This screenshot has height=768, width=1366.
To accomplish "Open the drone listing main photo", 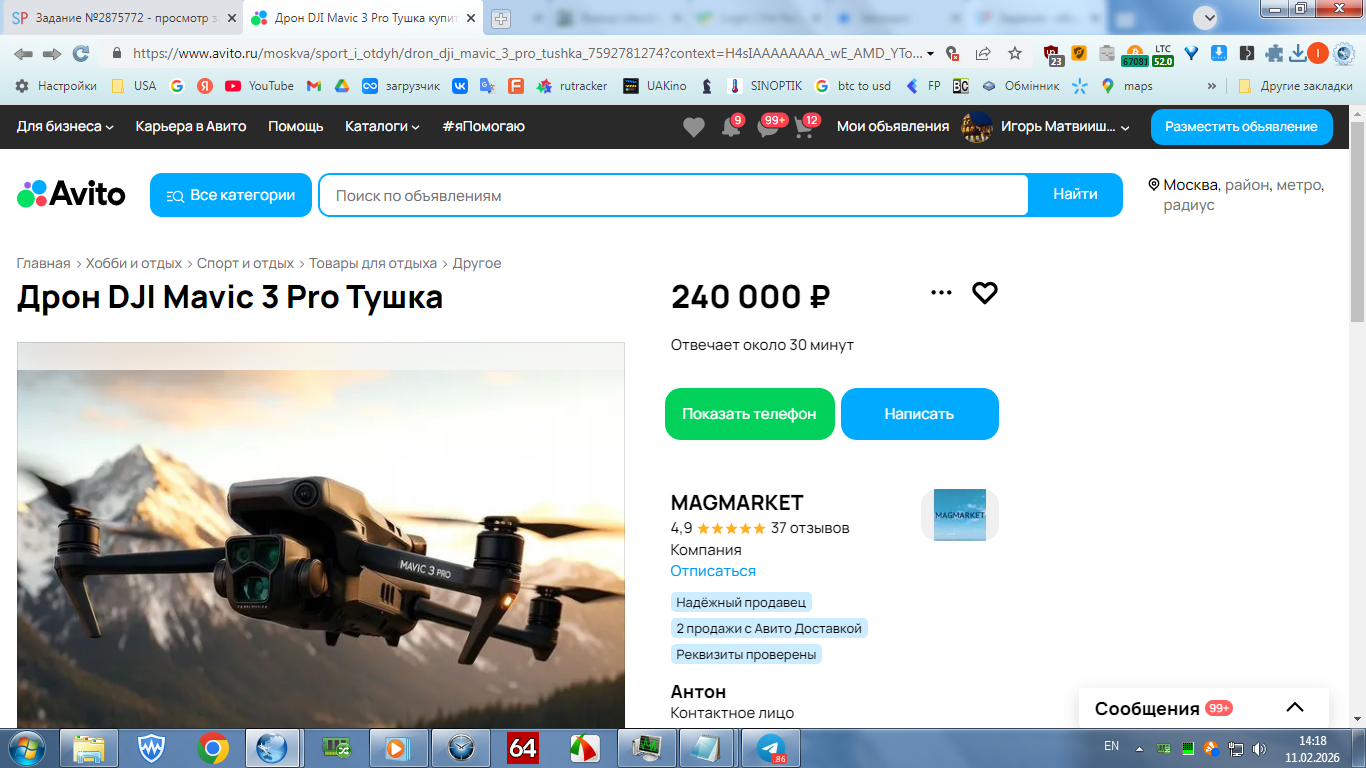I will click(321, 535).
